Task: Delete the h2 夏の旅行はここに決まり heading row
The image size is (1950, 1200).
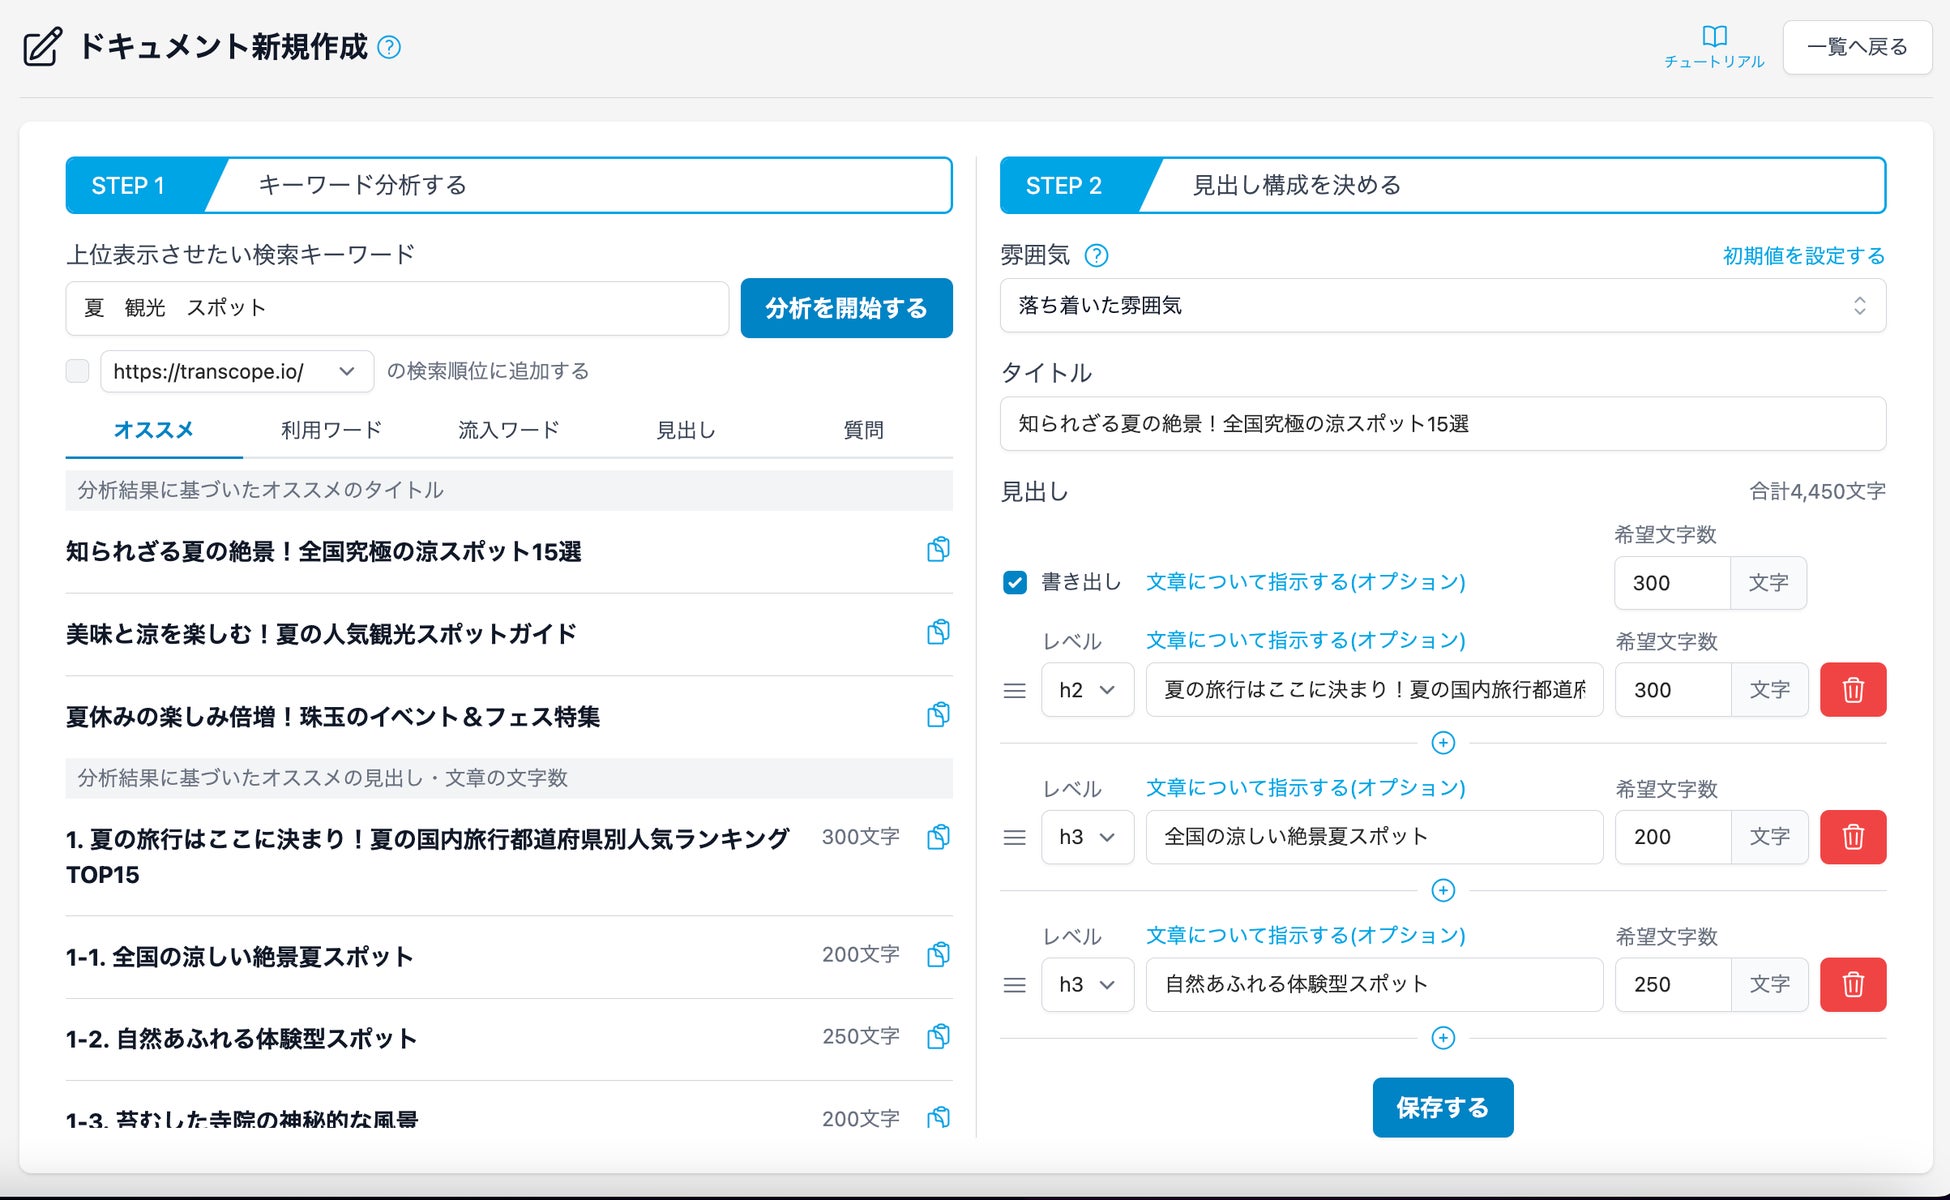Action: 1852,690
